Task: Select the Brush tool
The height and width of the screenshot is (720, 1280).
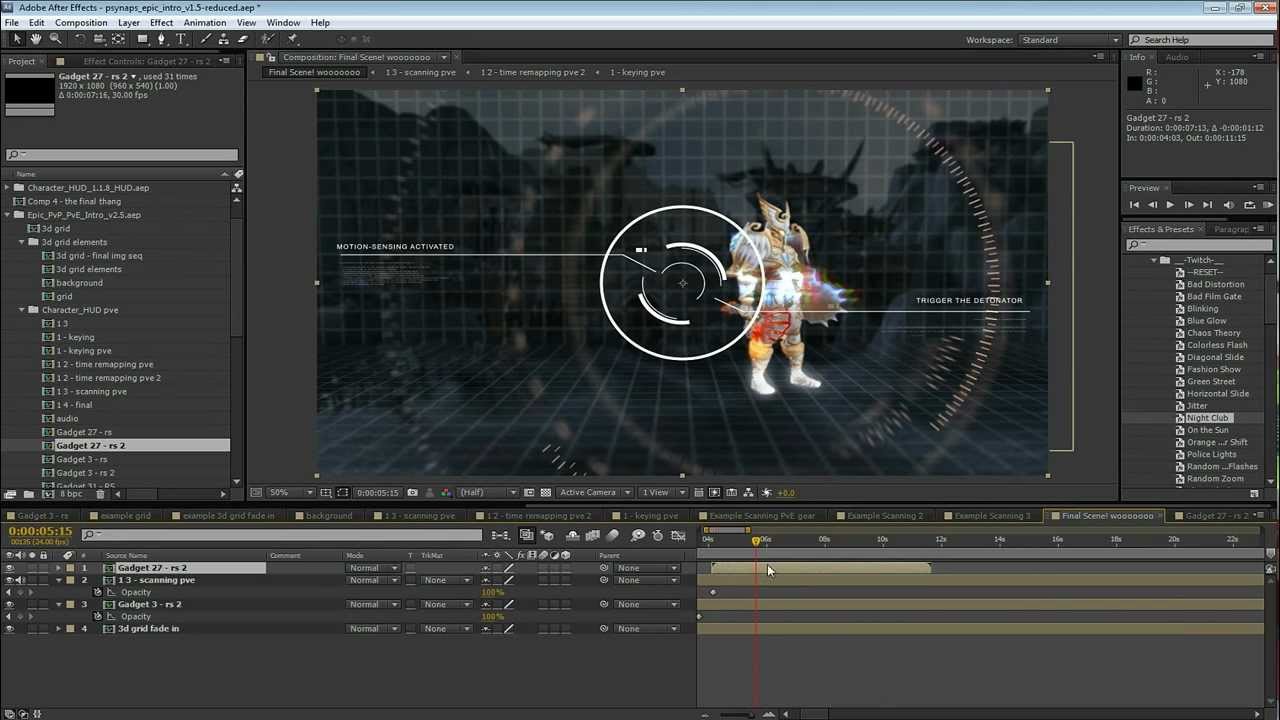Action: point(206,39)
